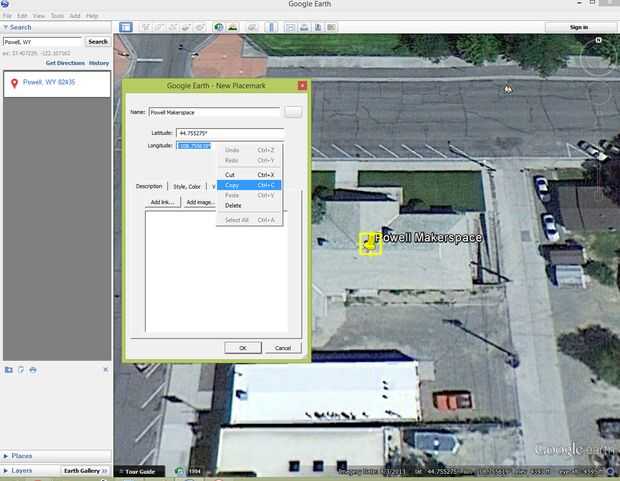
Task: Click the search box containing Powell, WY
Action: (x=42, y=42)
